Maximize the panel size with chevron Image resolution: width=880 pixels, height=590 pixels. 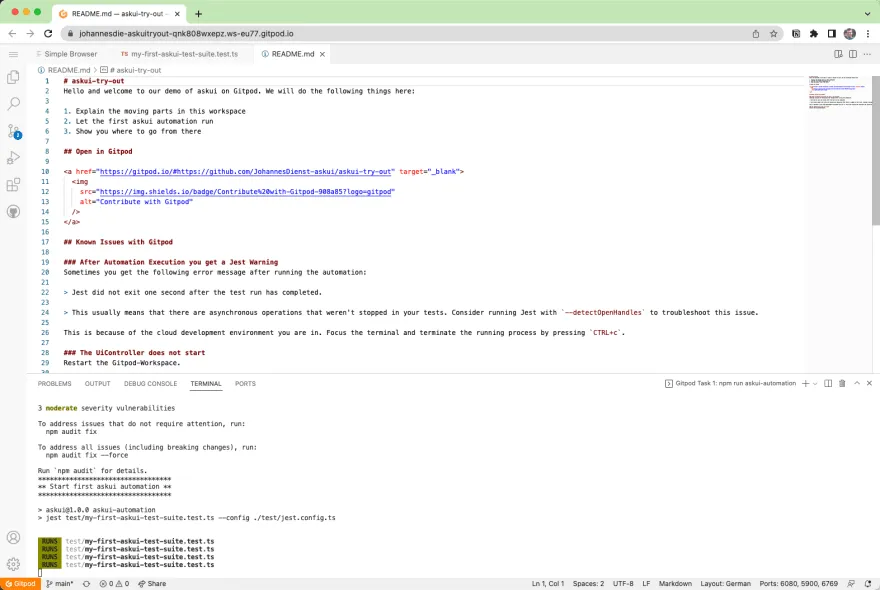[x=857, y=383]
